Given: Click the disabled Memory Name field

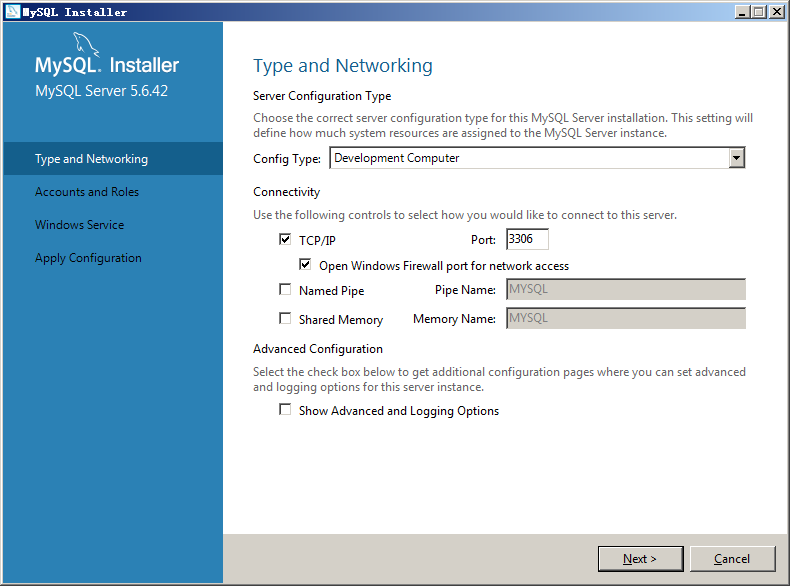Looking at the screenshot, I should click(x=626, y=318).
